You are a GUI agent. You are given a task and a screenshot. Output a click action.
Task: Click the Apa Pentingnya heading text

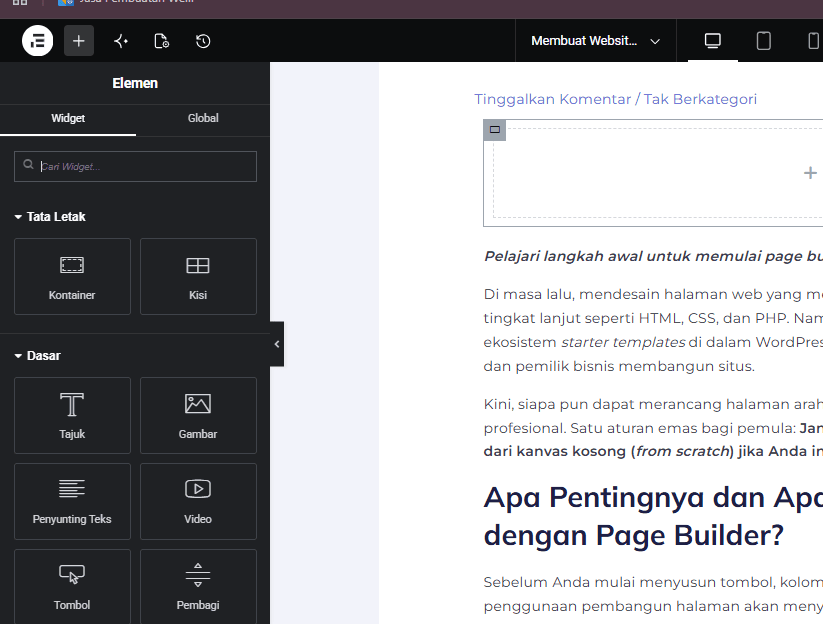click(x=653, y=516)
